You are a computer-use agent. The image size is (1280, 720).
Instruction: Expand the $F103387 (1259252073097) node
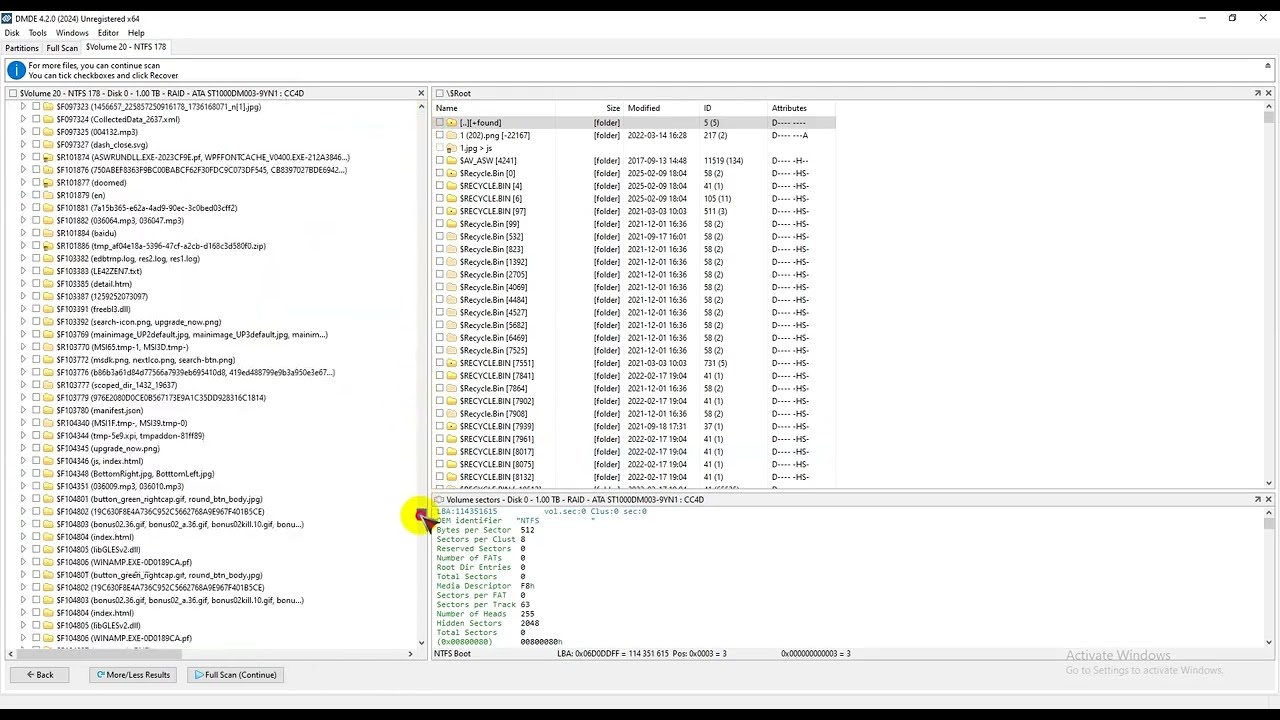pos(23,297)
